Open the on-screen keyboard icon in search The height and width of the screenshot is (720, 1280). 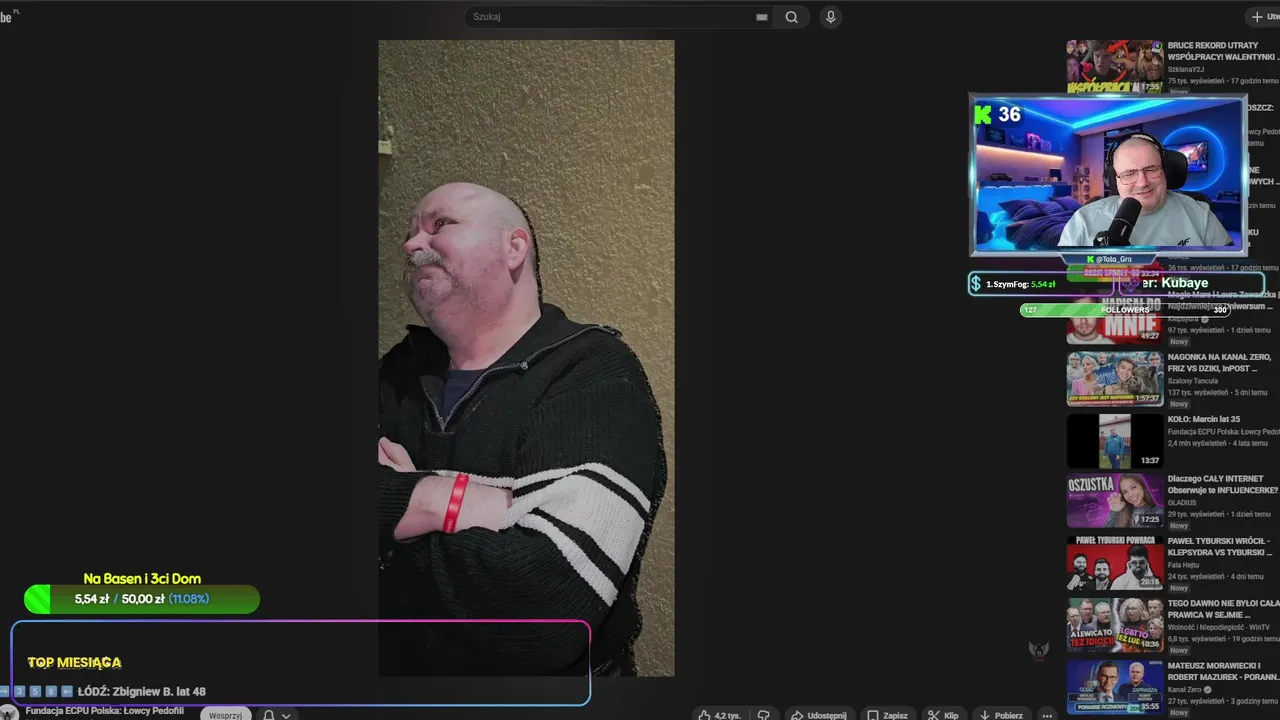coord(762,17)
